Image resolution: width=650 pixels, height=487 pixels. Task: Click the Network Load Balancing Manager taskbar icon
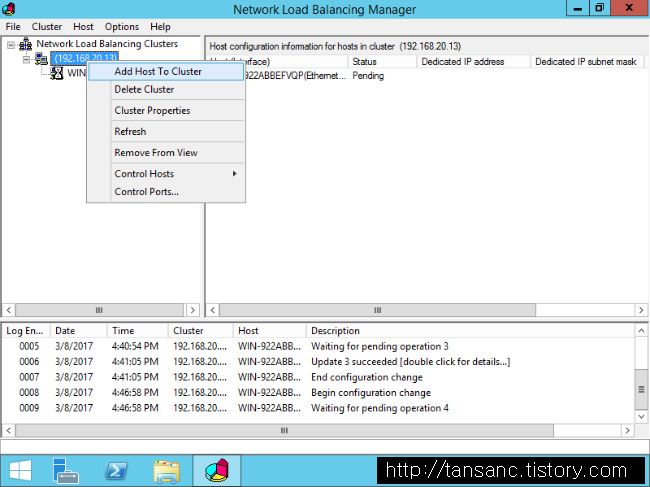click(x=217, y=470)
